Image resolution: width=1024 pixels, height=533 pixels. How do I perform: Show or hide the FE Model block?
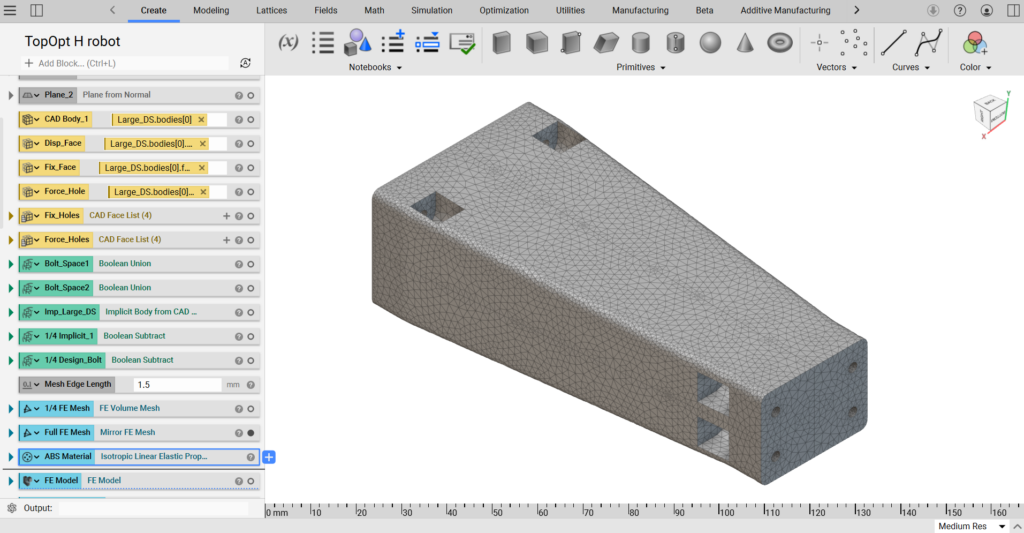[251, 481]
